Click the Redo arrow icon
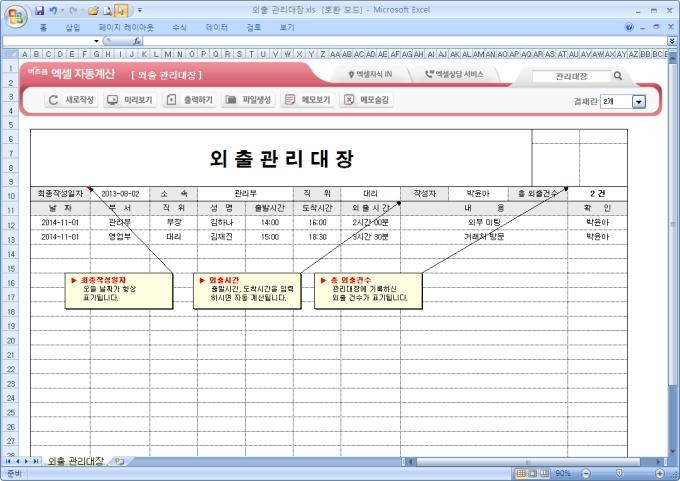Screen dimensions: 680x481 (73, 10)
